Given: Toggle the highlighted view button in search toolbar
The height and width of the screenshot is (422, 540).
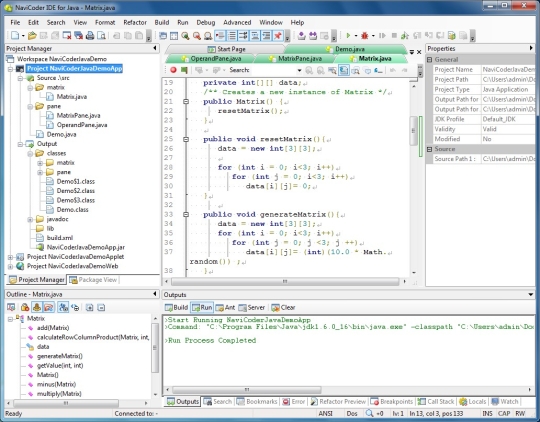Looking at the screenshot, I should (343, 70).
